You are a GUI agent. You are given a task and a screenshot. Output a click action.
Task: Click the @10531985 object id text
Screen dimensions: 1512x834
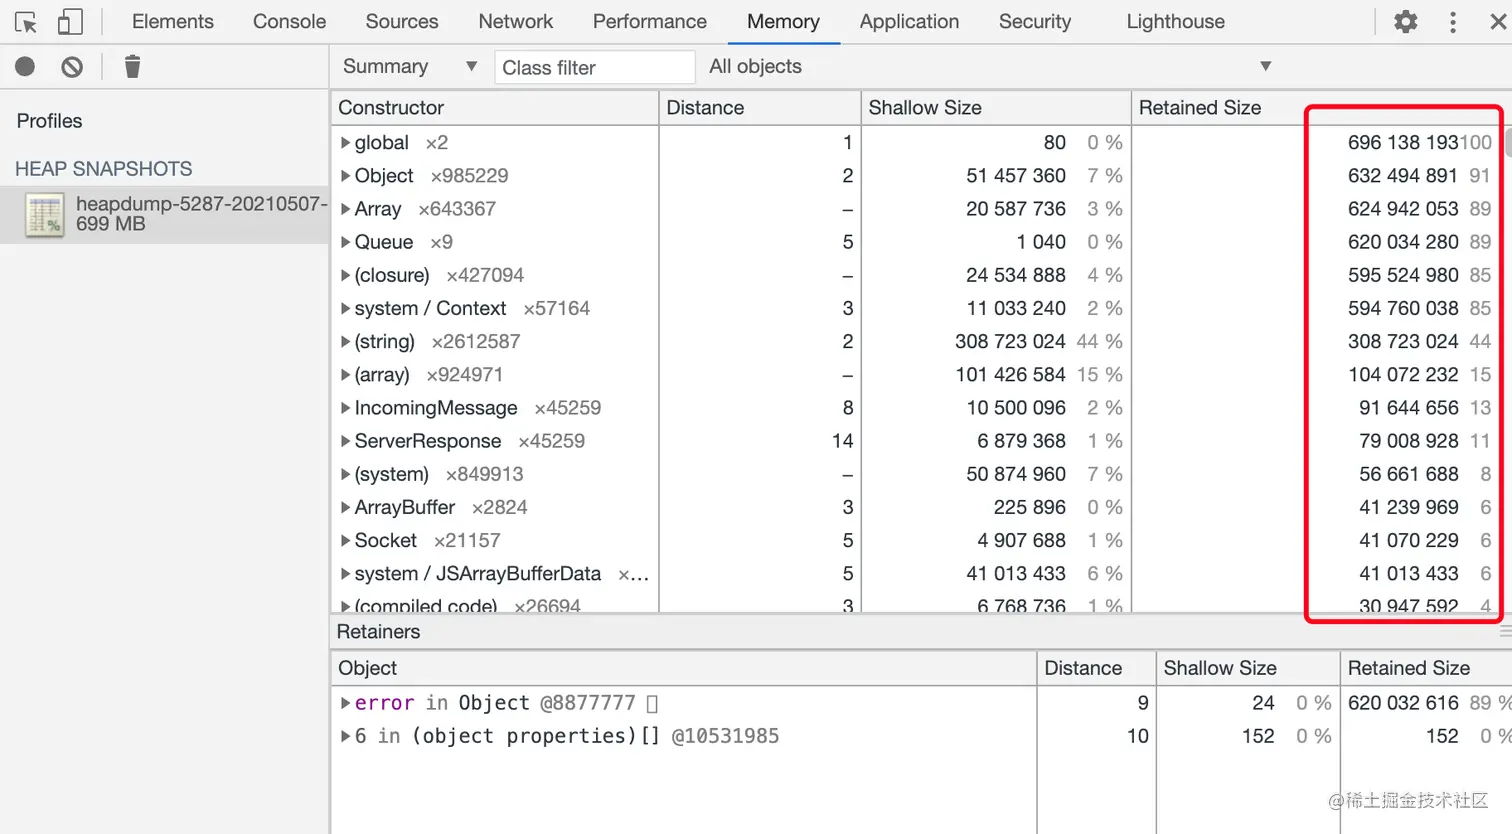(725, 736)
